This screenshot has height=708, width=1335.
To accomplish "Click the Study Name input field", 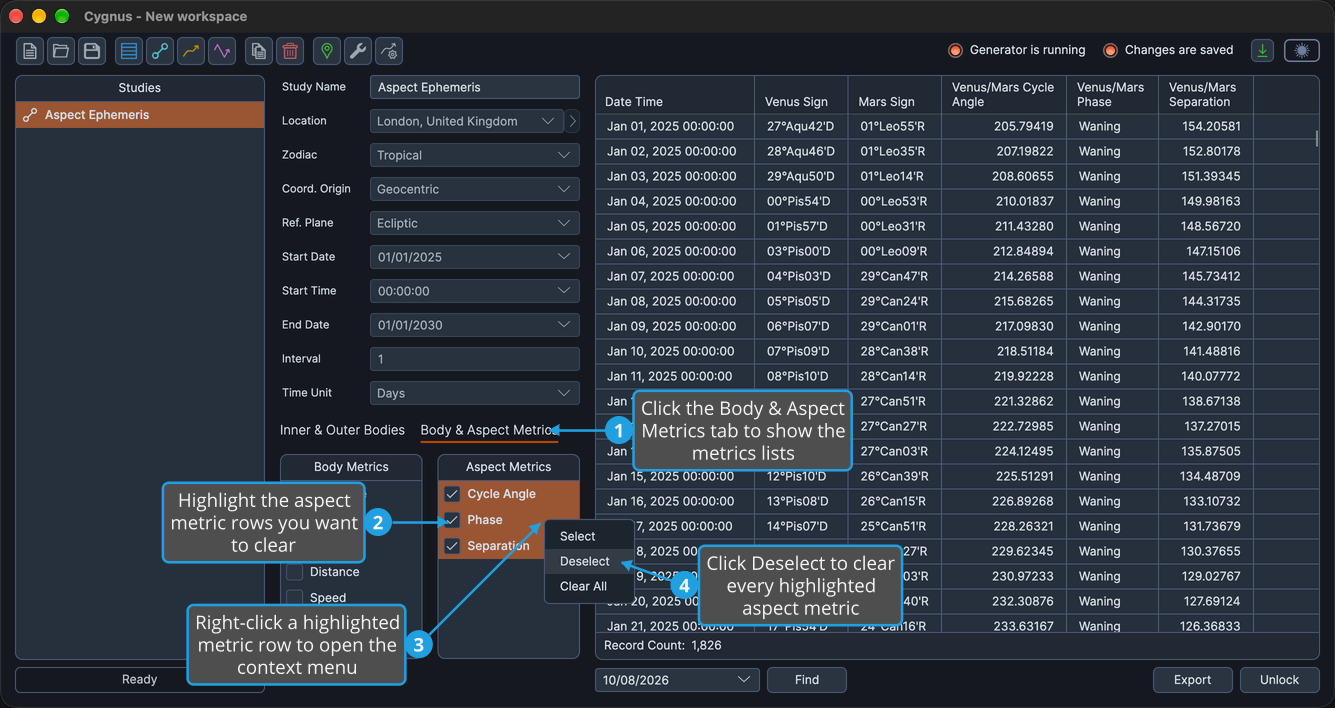I will point(475,87).
